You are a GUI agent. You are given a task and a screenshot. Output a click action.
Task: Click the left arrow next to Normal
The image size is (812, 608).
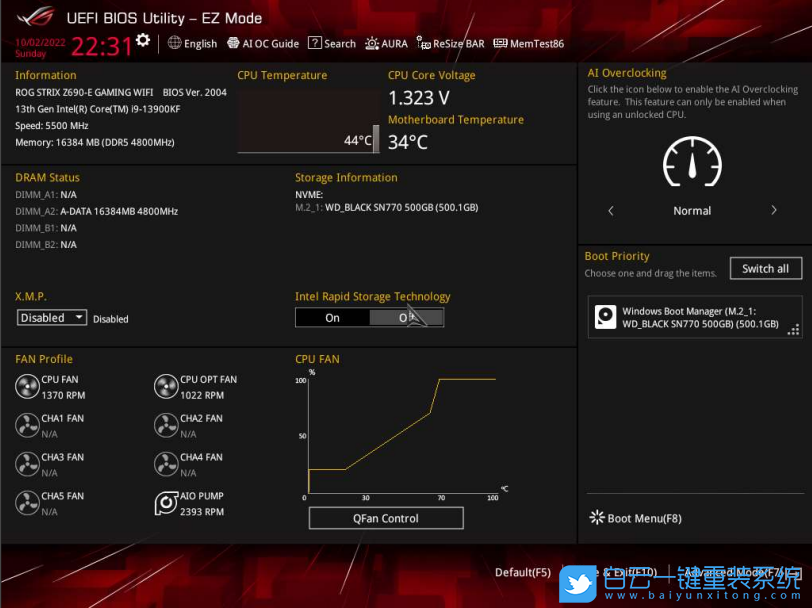tap(611, 211)
